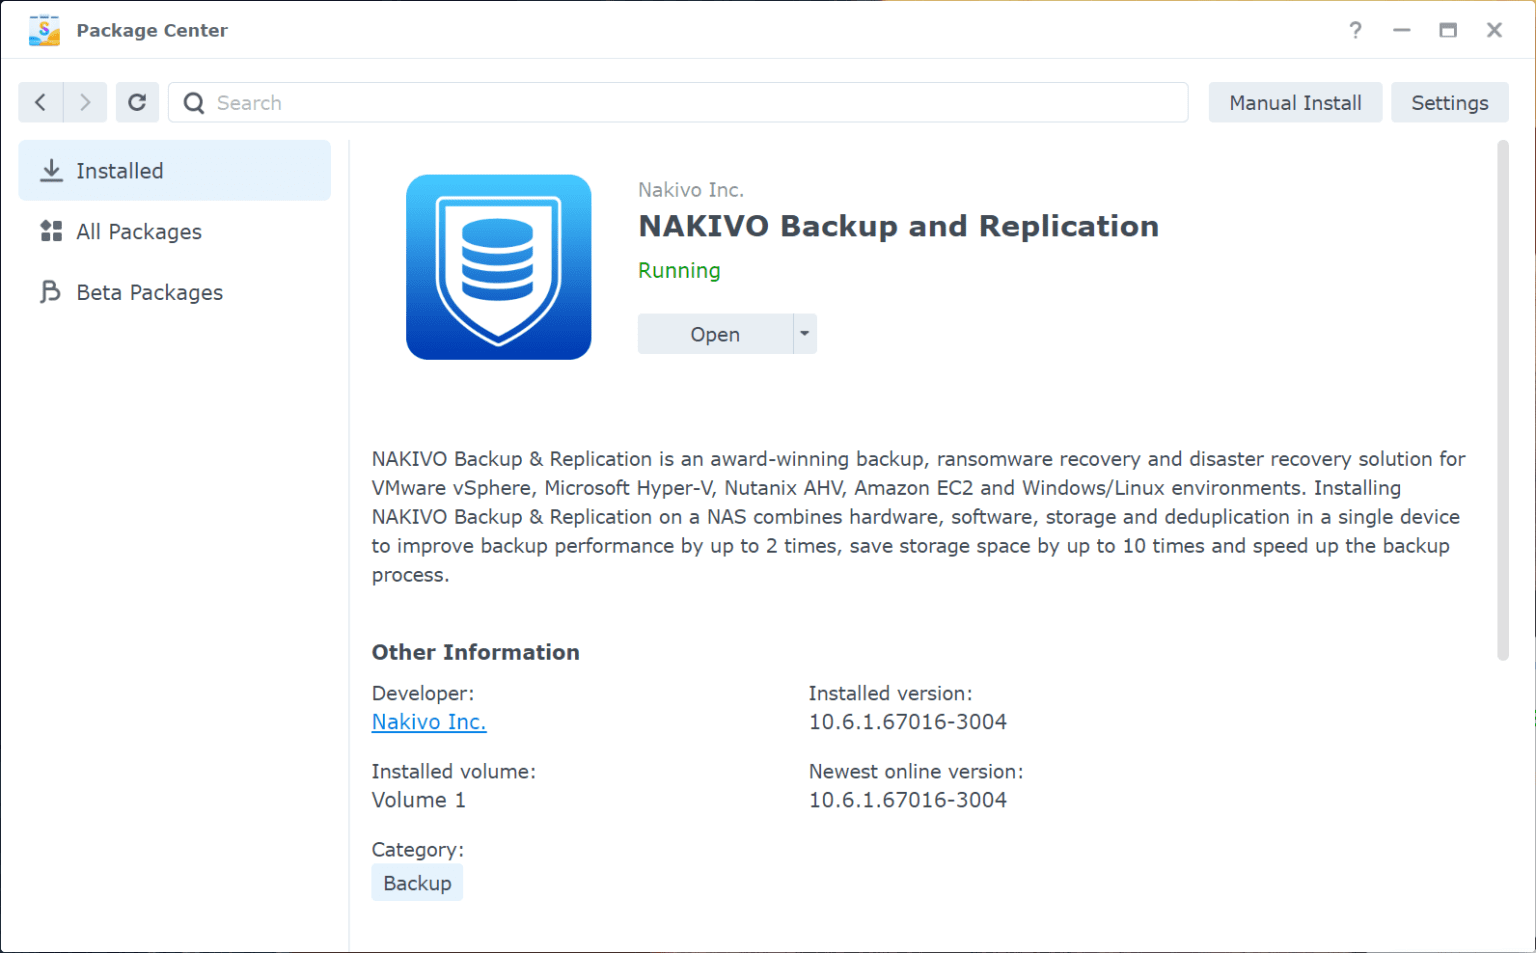1536x953 pixels.
Task: Open NAKIVO Backup and Replication
Action: (714, 333)
